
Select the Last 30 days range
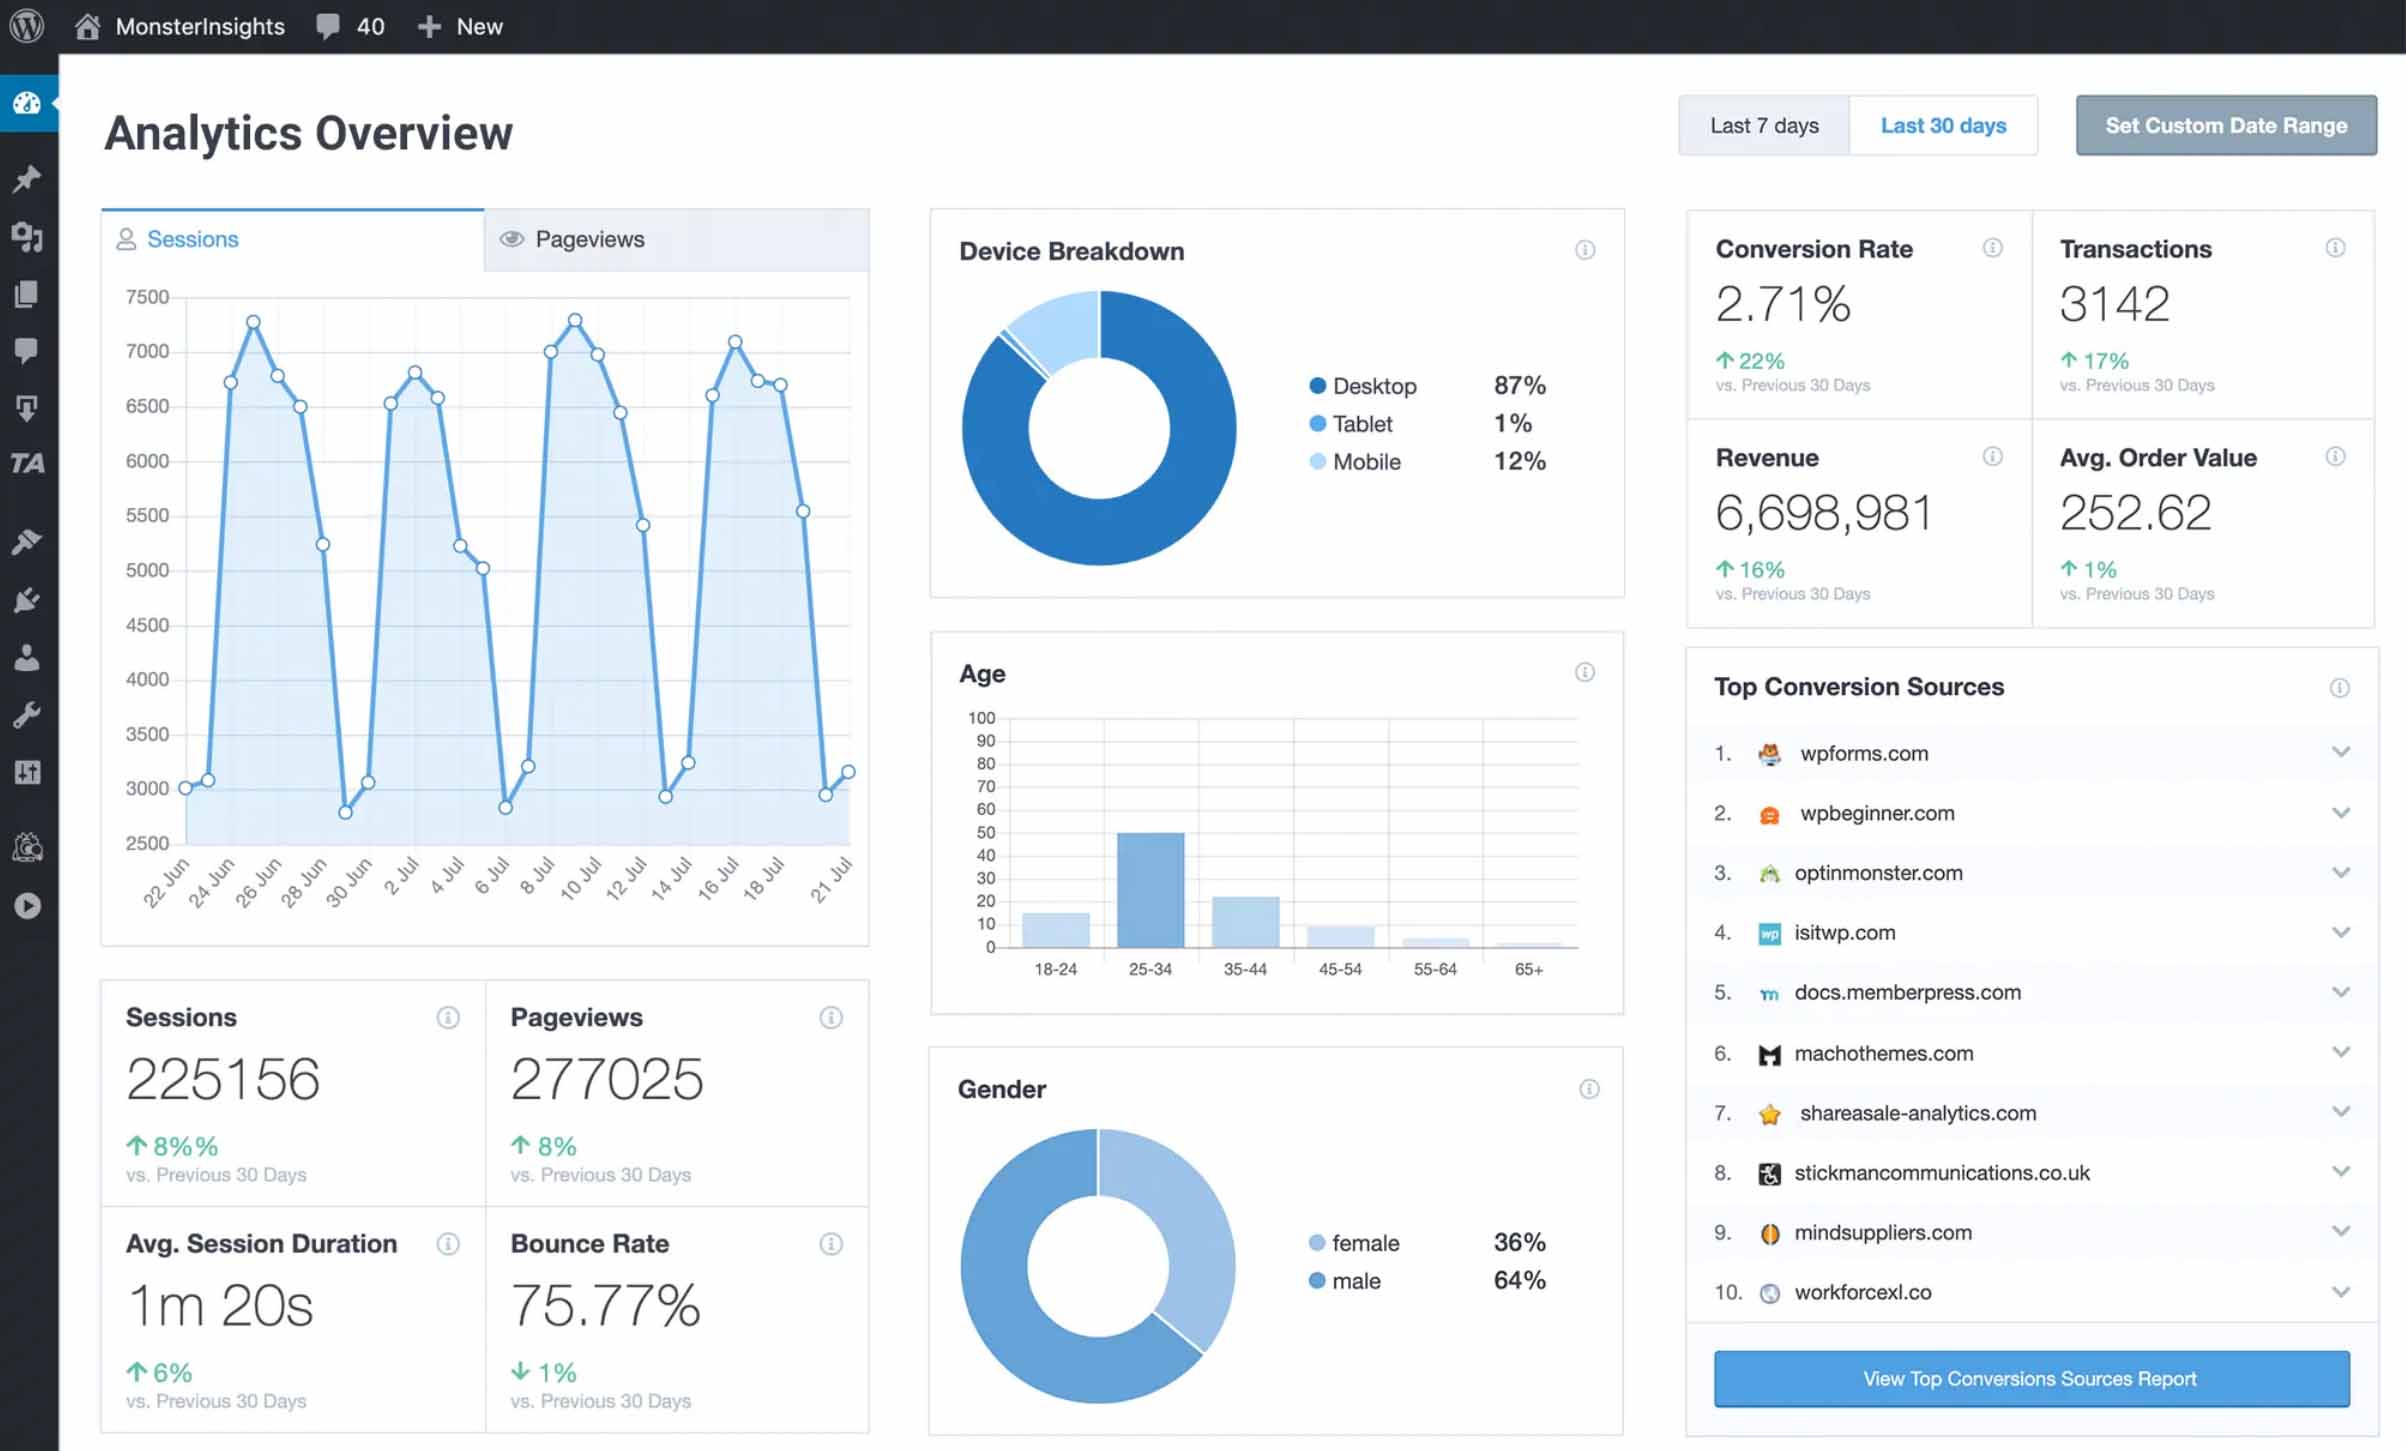point(1943,125)
